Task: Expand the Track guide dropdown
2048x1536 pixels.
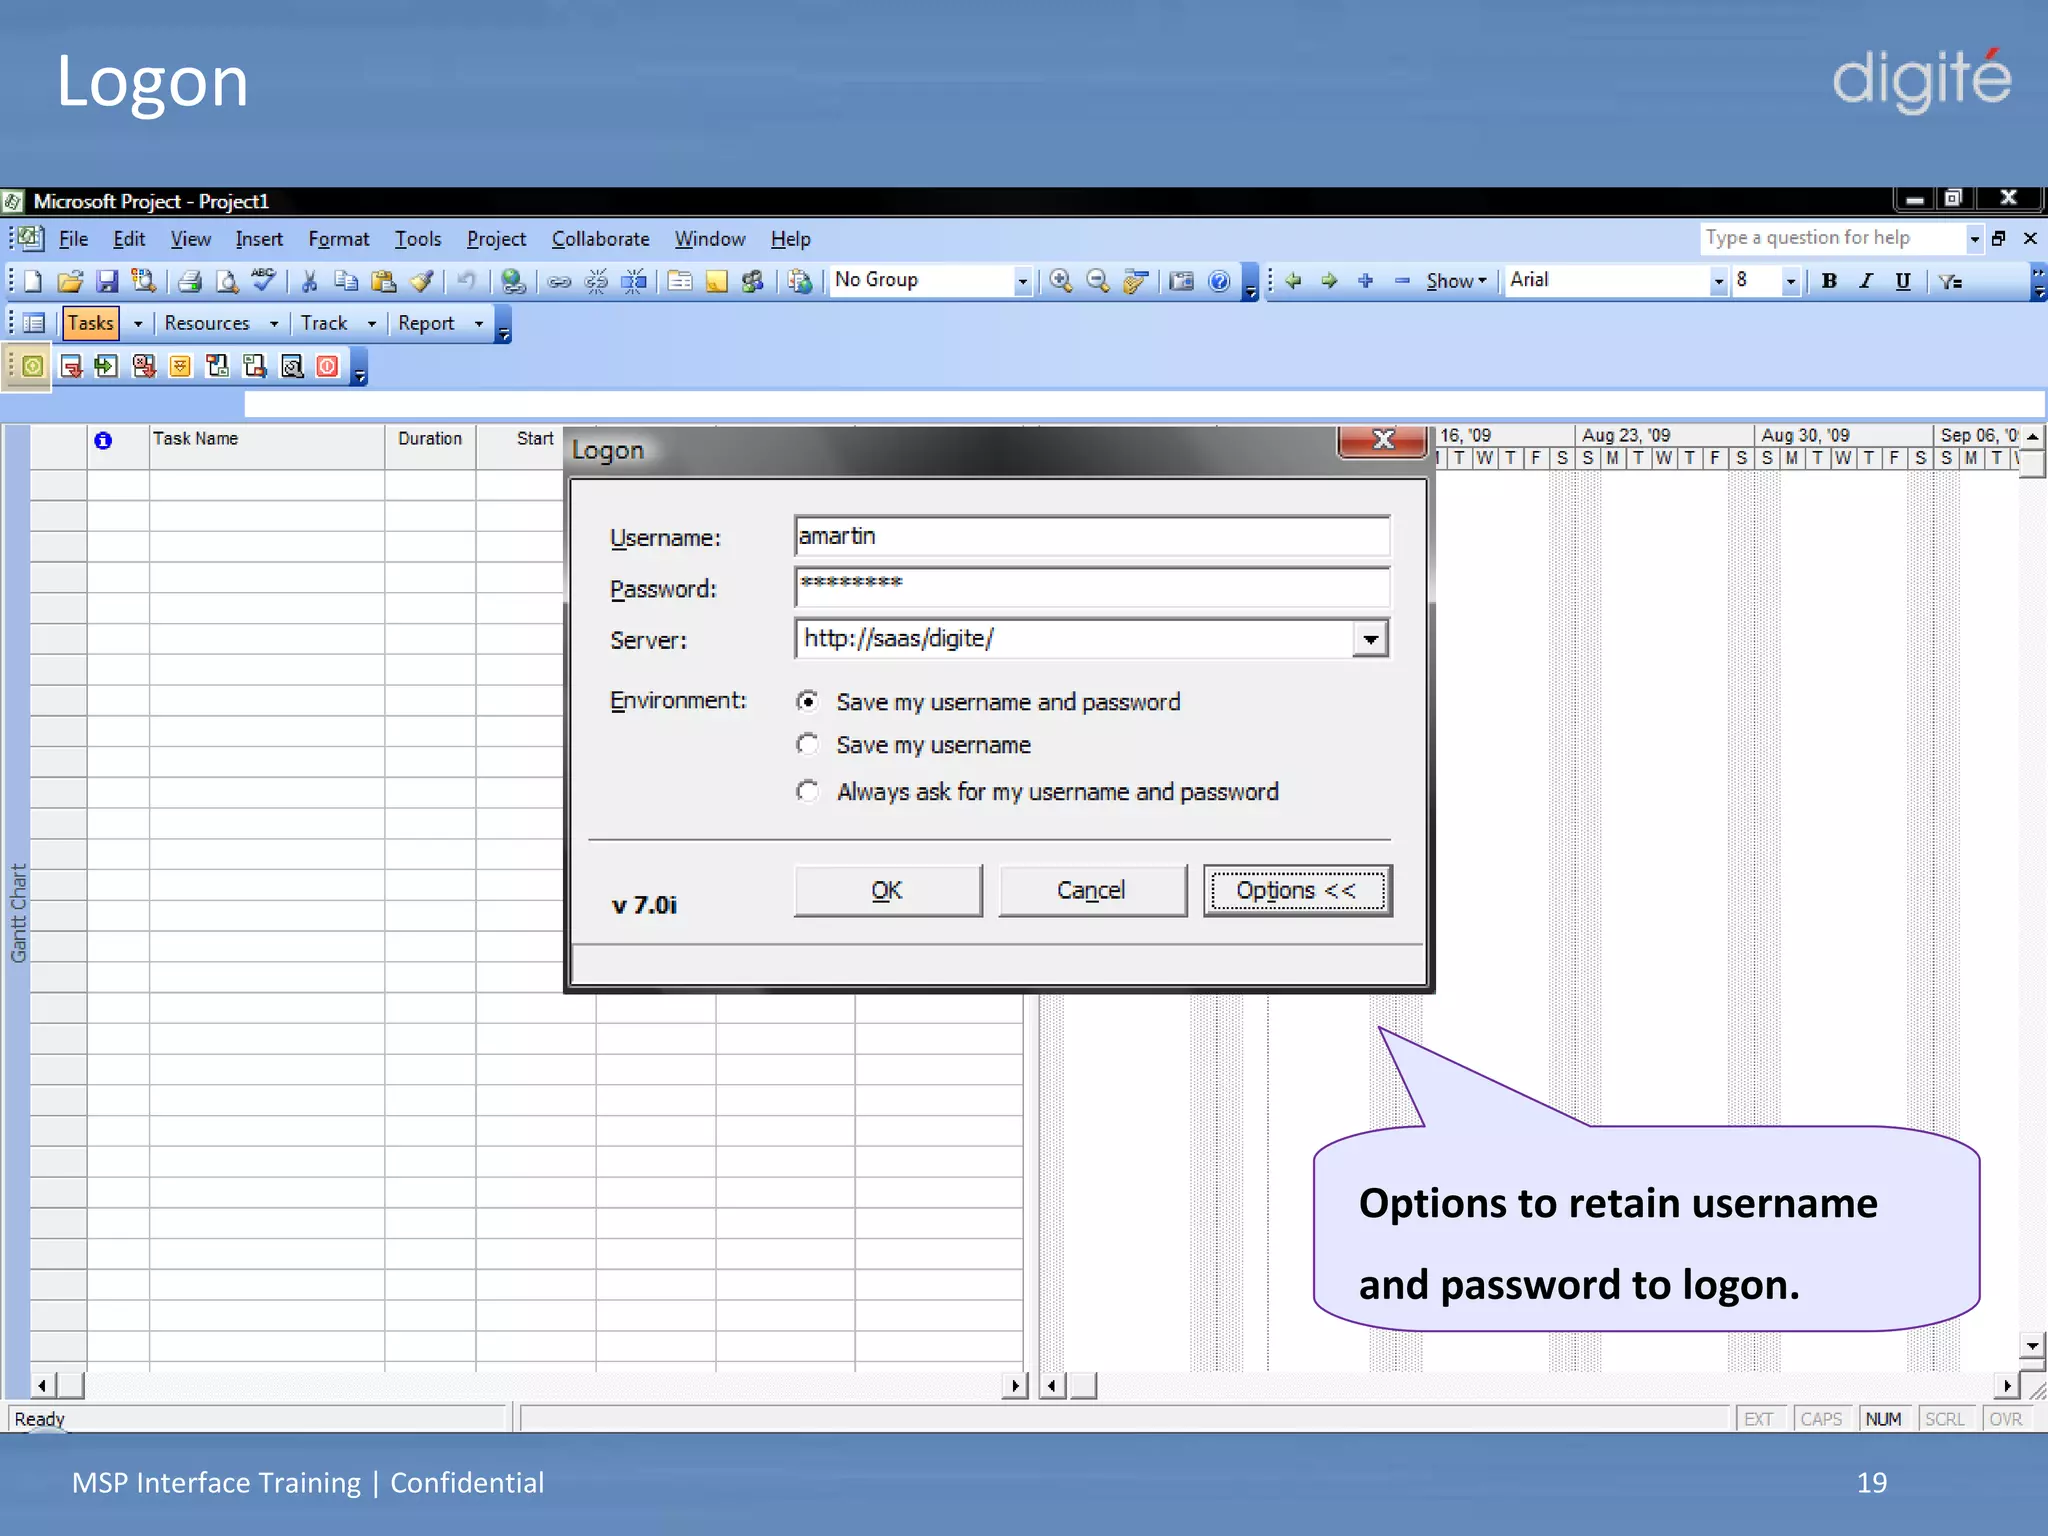Action: tap(371, 323)
